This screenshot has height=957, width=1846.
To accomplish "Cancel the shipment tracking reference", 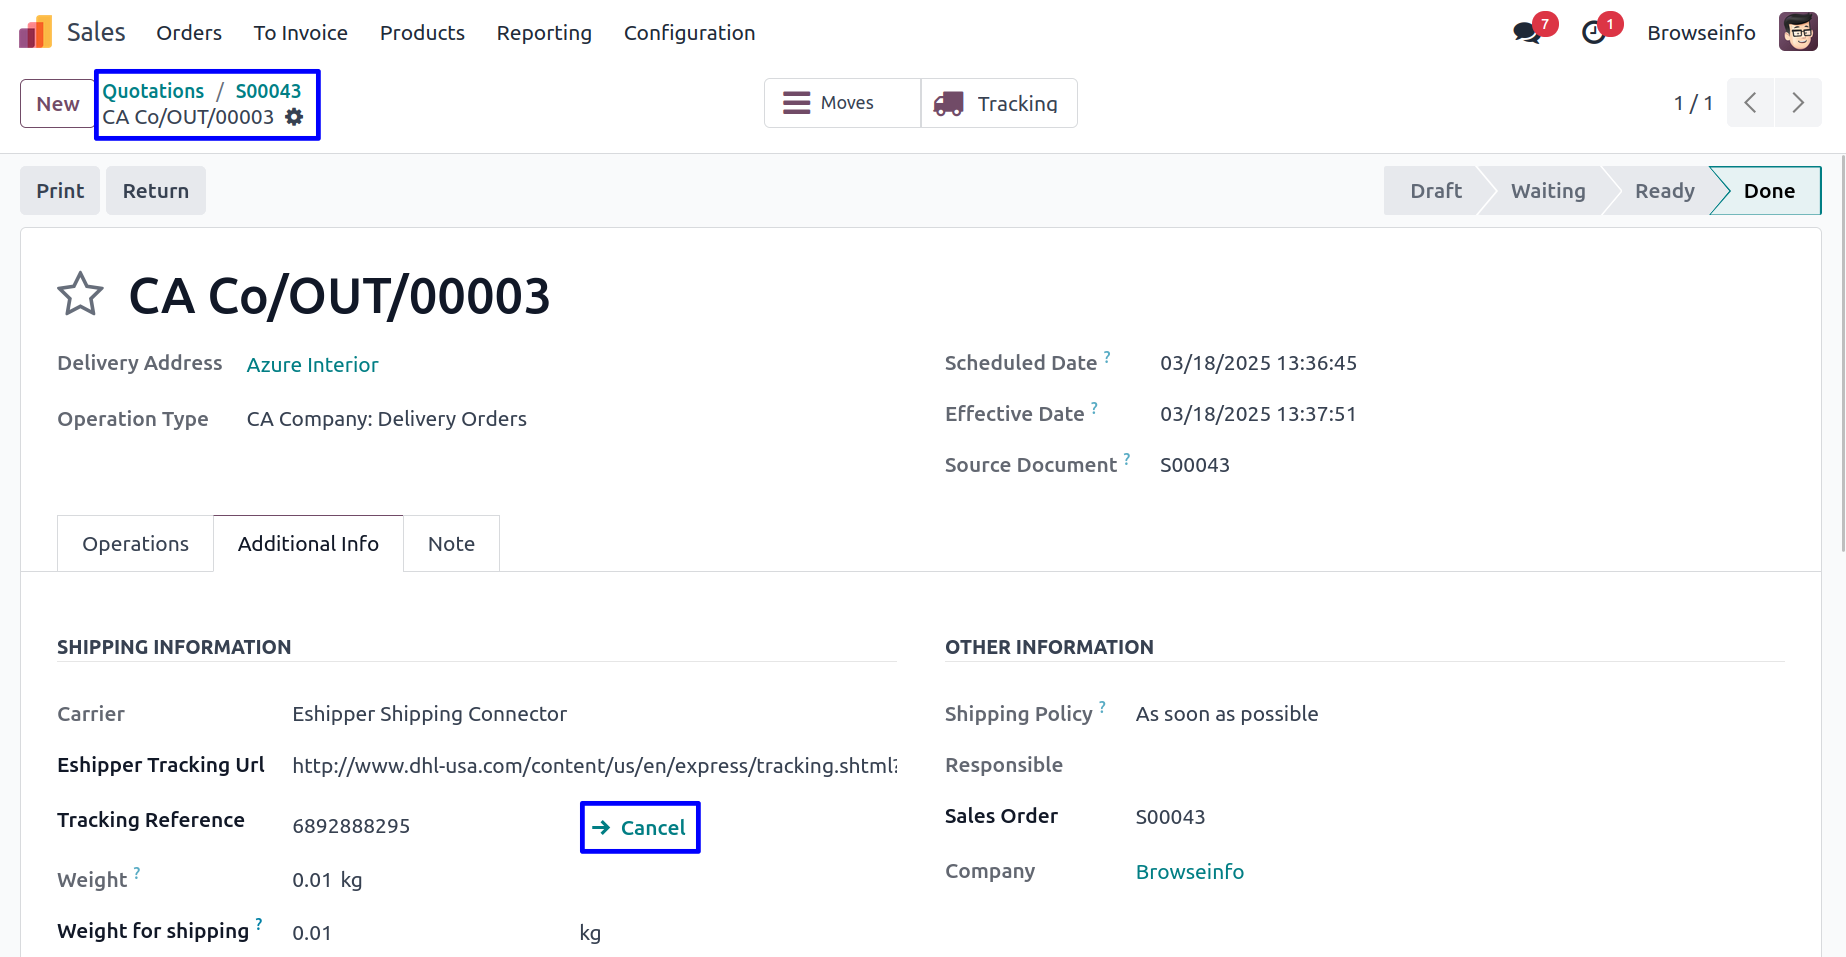I will tap(640, 827).
